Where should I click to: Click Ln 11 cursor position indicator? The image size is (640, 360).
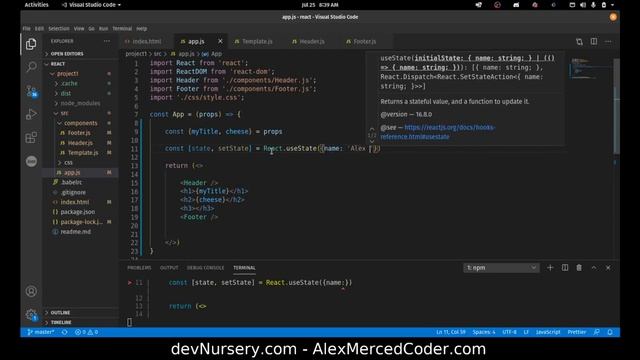click(x=451, y=332)
